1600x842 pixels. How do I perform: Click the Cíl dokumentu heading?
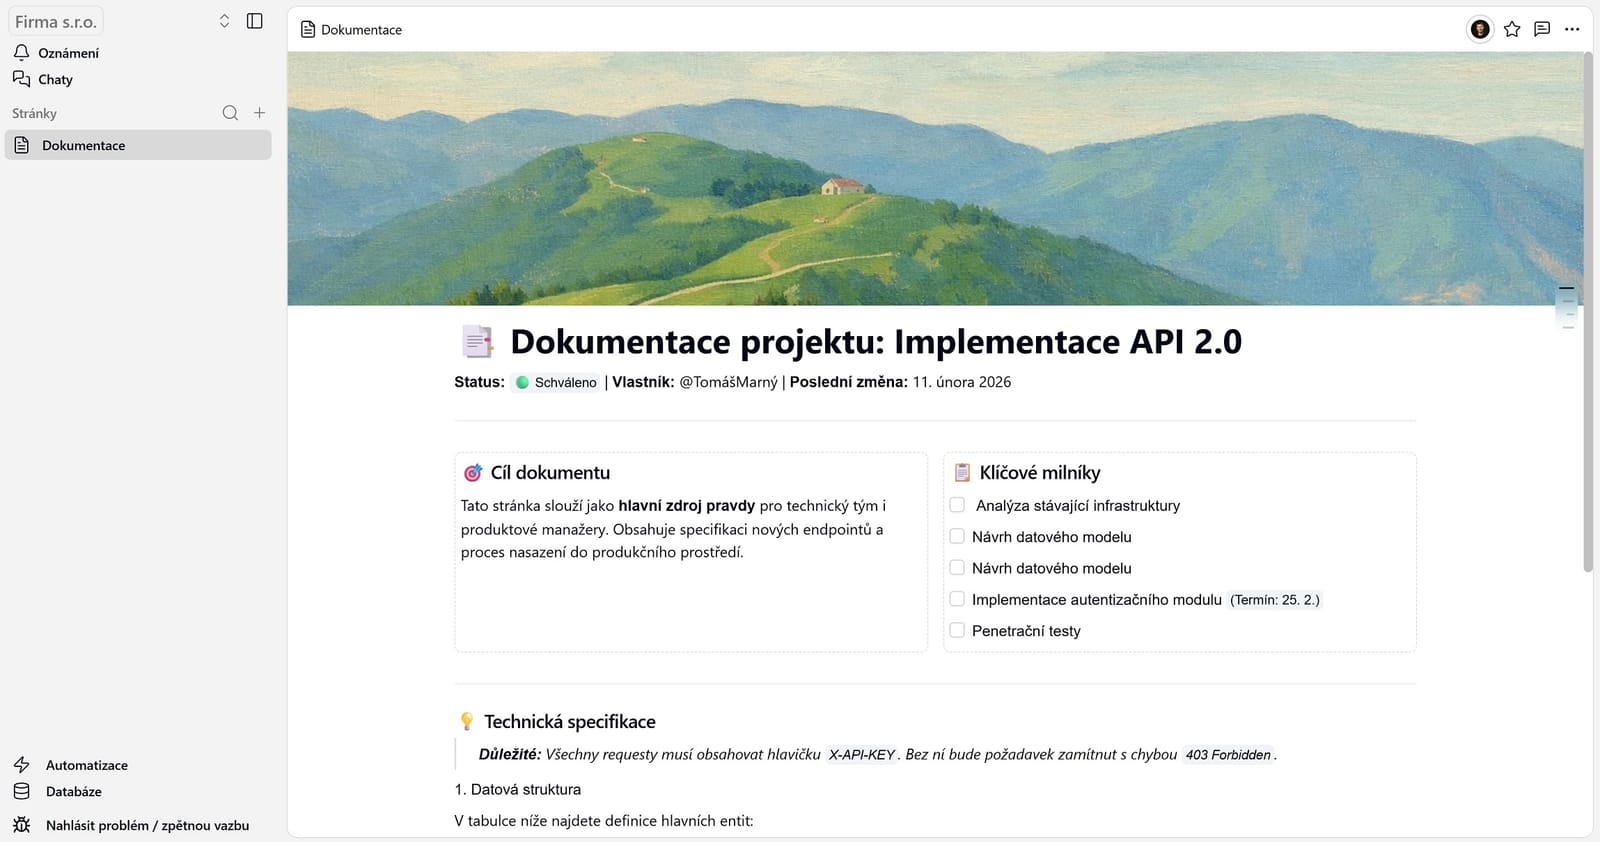[x=550, y=473]
